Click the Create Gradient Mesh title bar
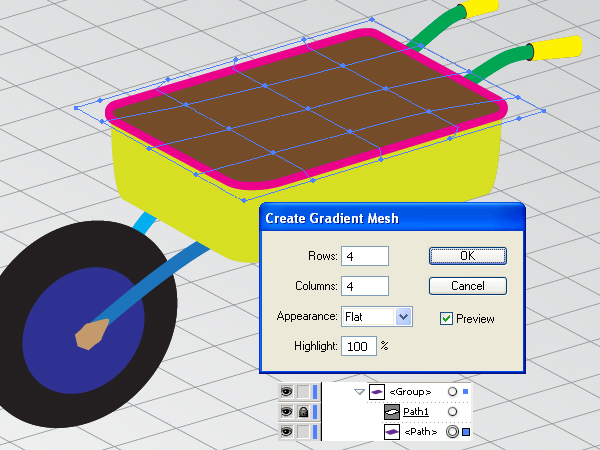Screen dimensions: 600x450 (392, 218)
